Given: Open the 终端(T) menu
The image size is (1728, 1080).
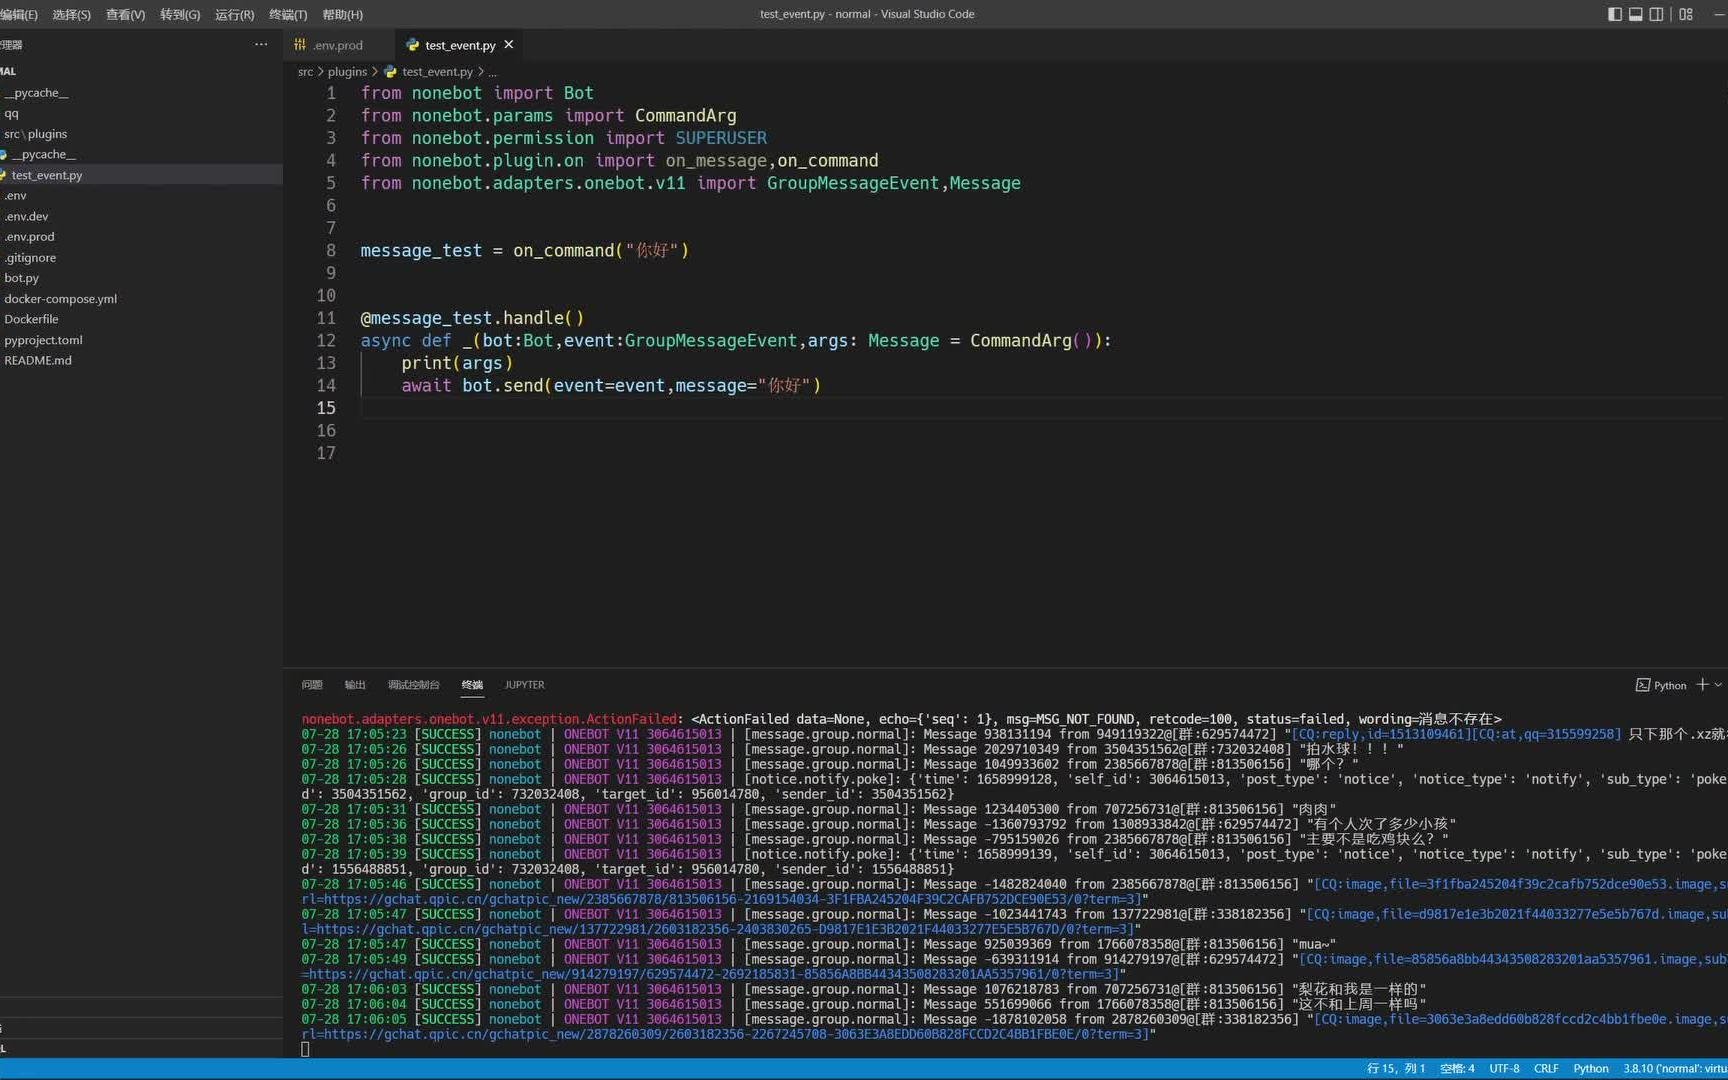Looking at the screenshot, I should point(288,14).
